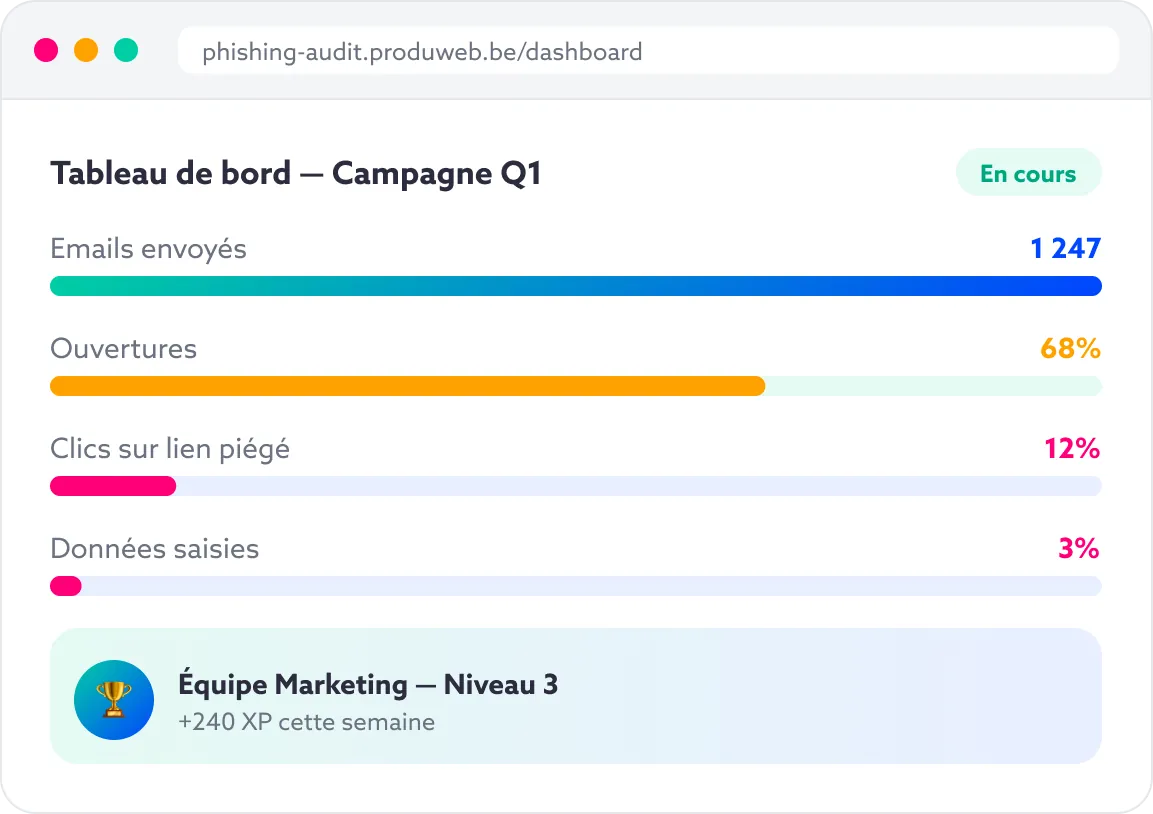
Task: Expand the Équipe Marketing reward card
Action: 576,695
